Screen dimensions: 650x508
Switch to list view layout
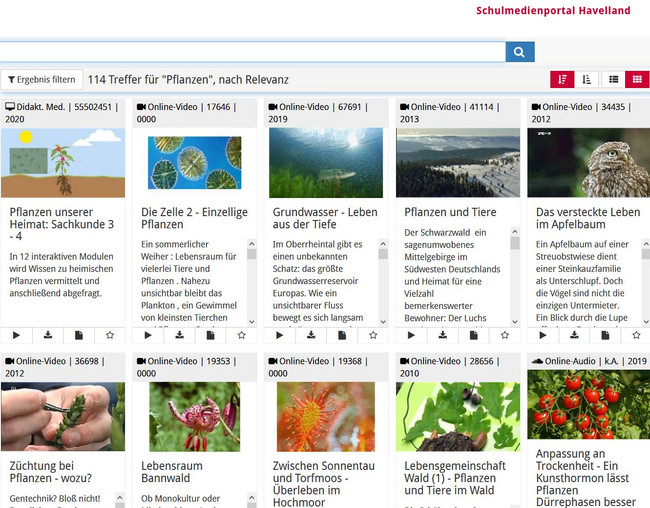click(x=613, y=79)
